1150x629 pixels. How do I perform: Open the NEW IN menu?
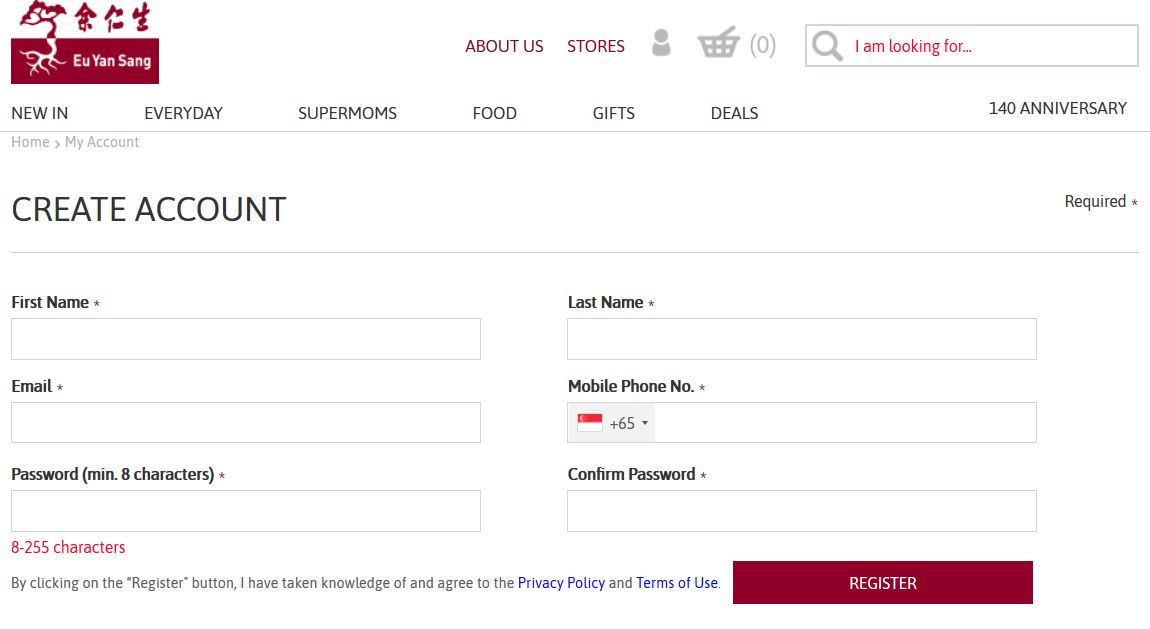[40, 113]
